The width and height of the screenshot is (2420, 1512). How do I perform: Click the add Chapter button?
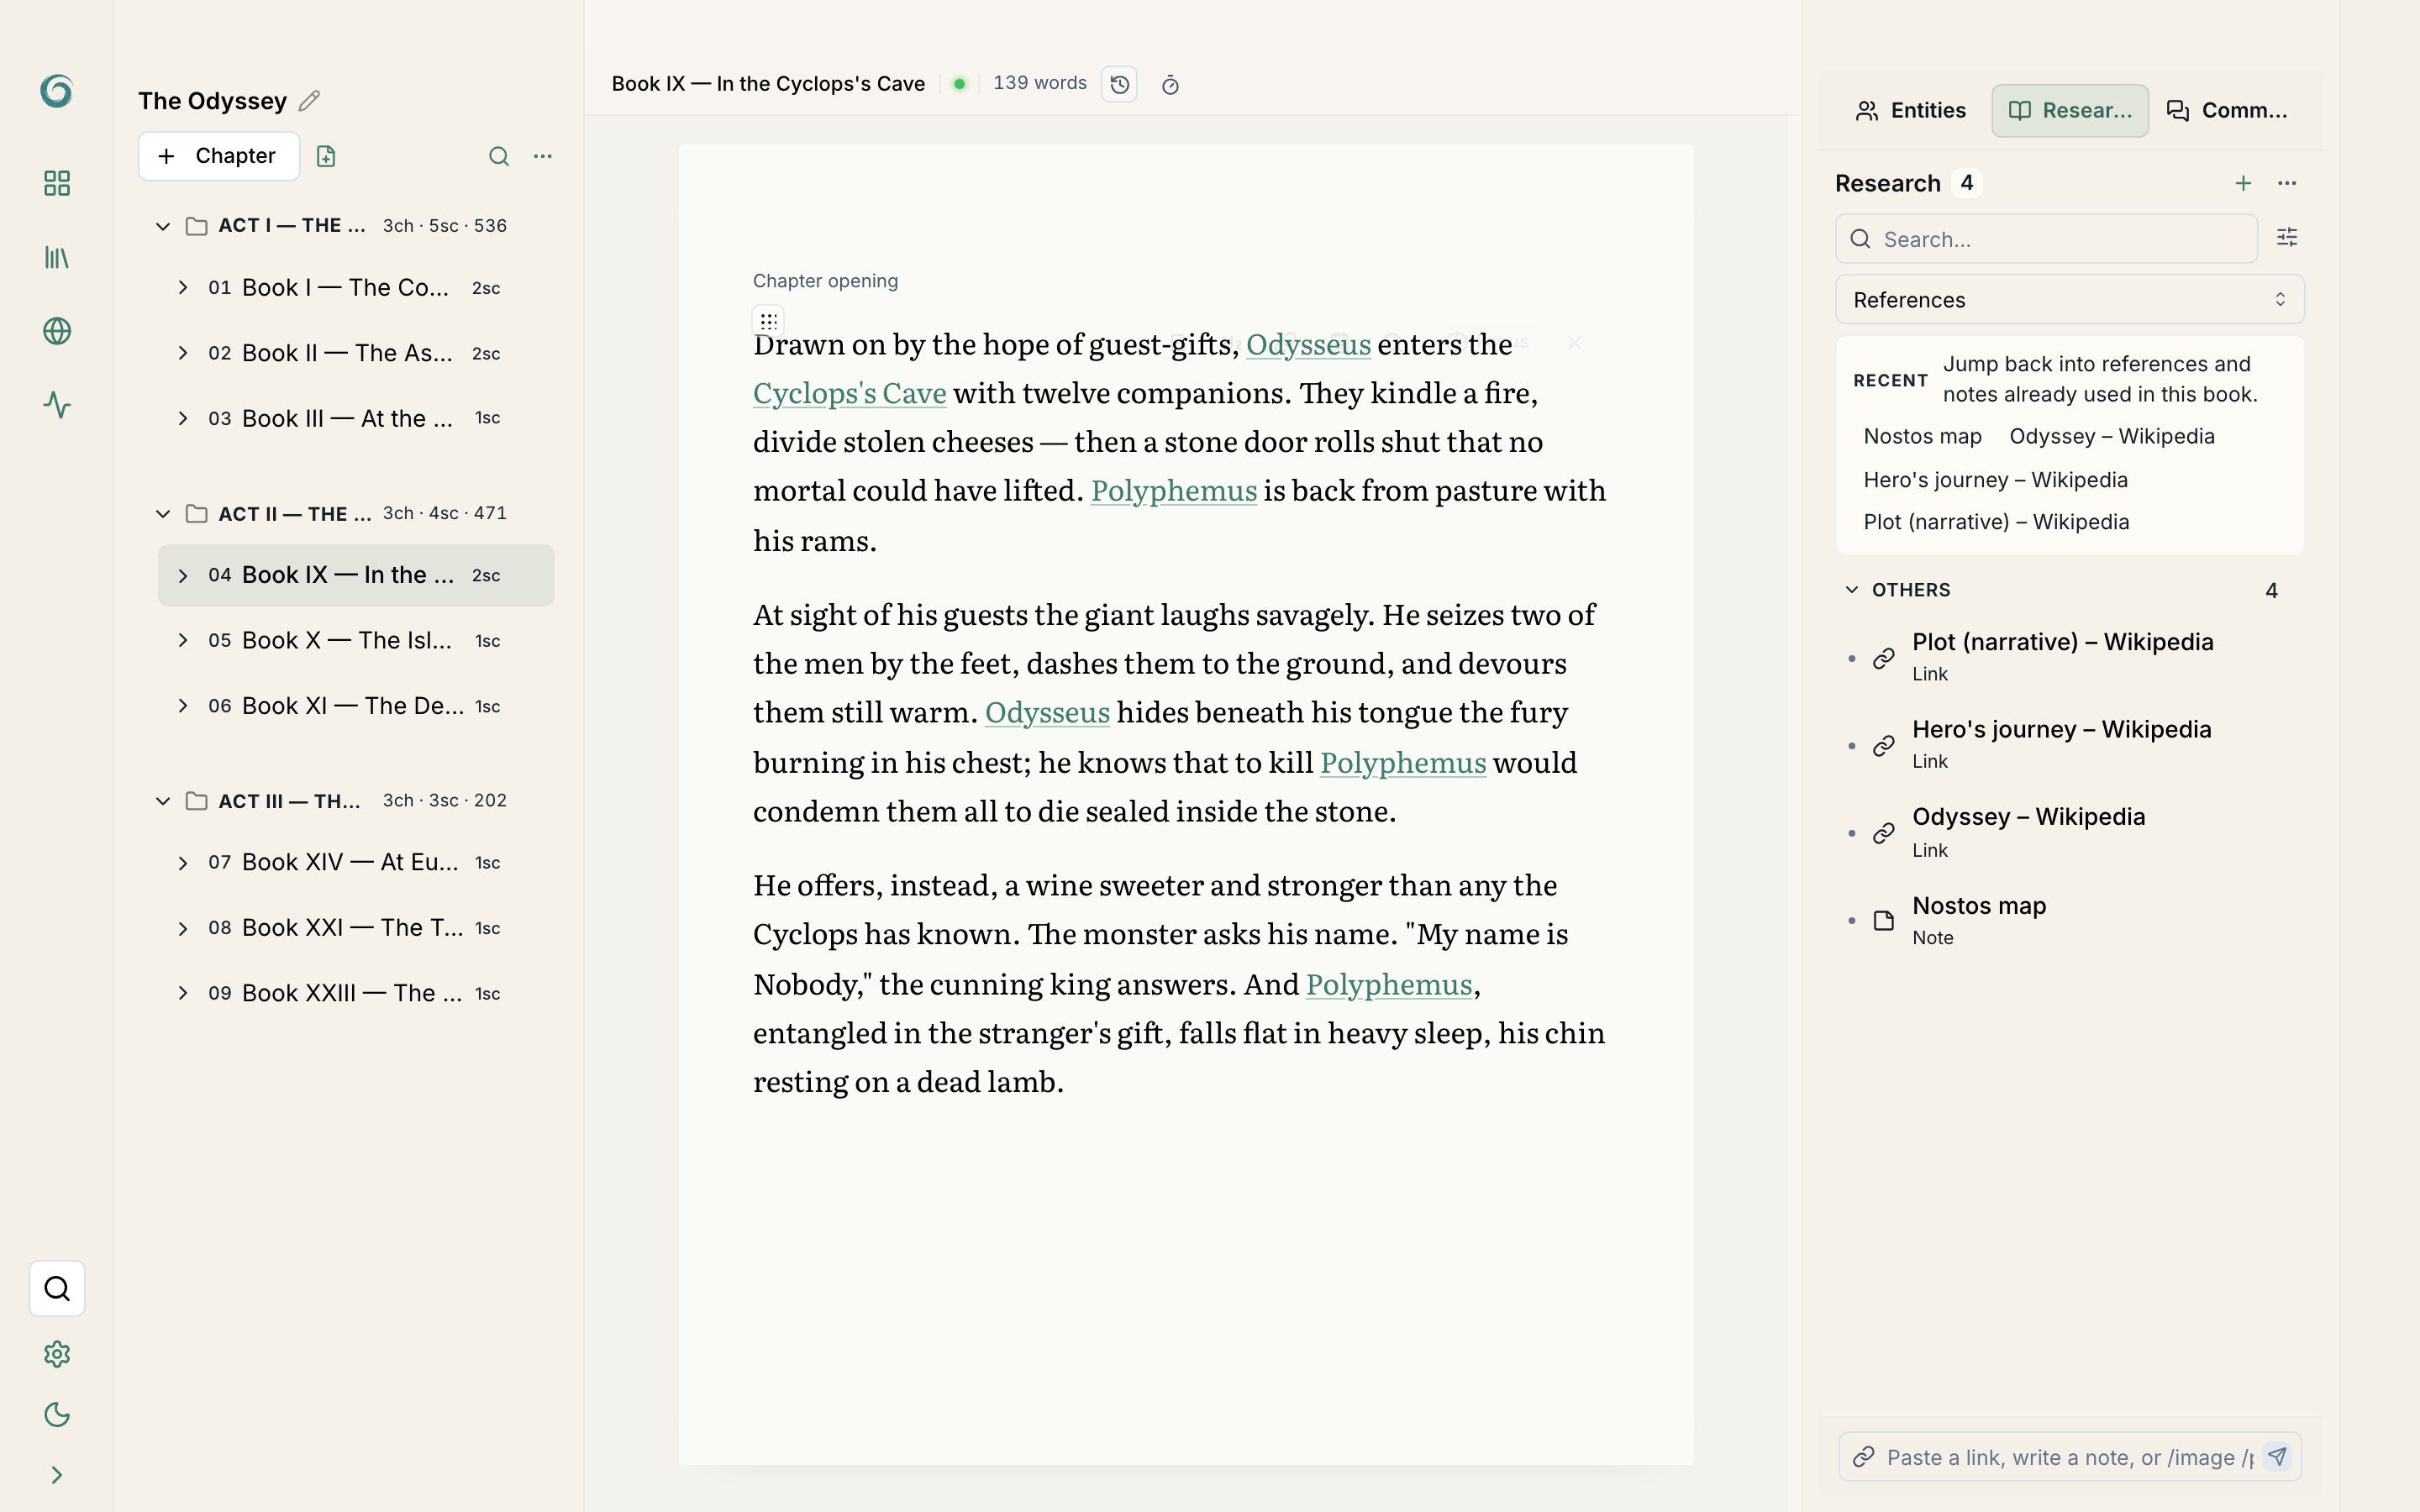219,156
